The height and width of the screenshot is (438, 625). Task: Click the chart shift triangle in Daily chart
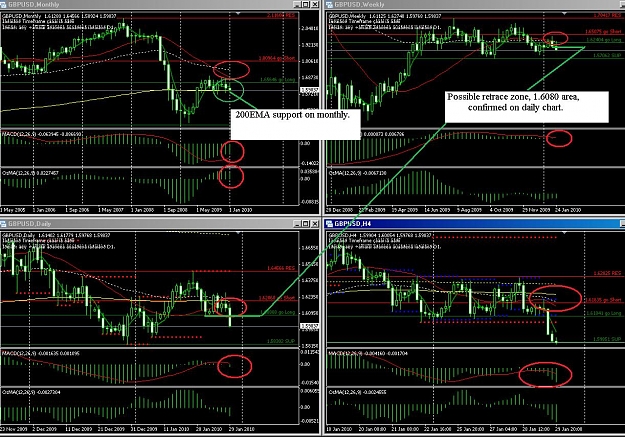click(x=238, y=232)
